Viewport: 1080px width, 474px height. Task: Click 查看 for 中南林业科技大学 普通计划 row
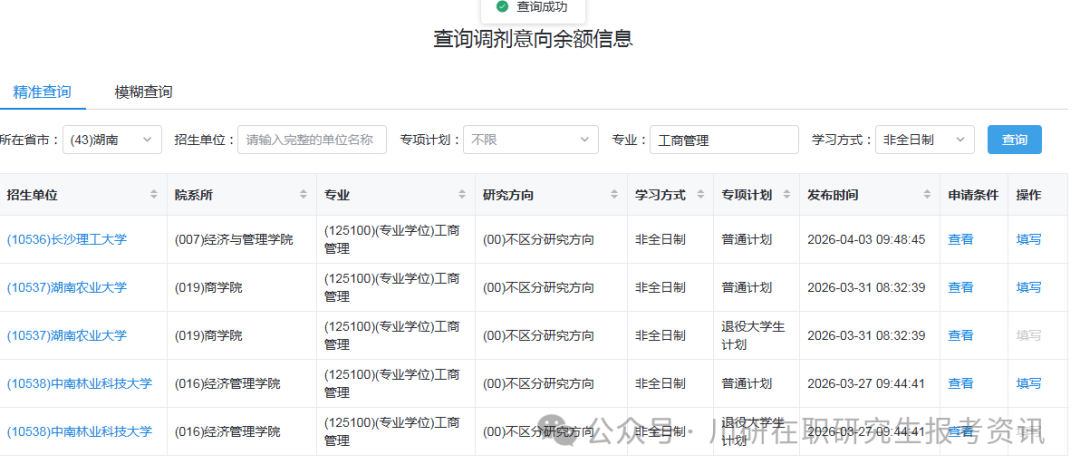coord(960,384)
